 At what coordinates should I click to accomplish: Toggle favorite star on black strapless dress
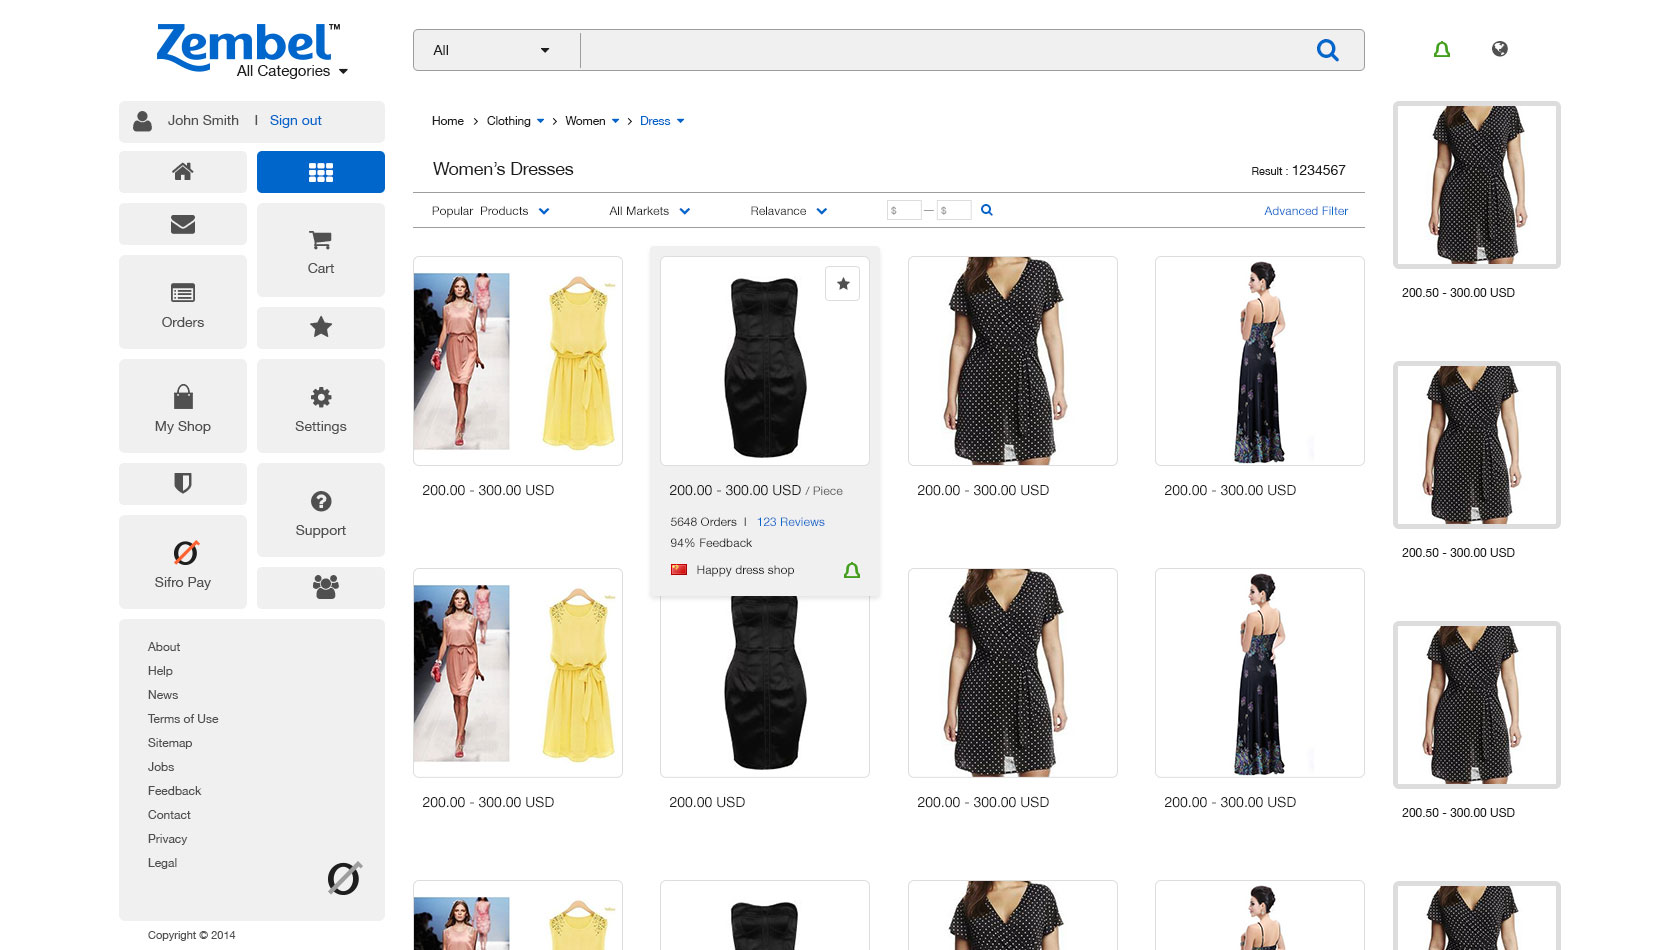[x=843, y=284]
